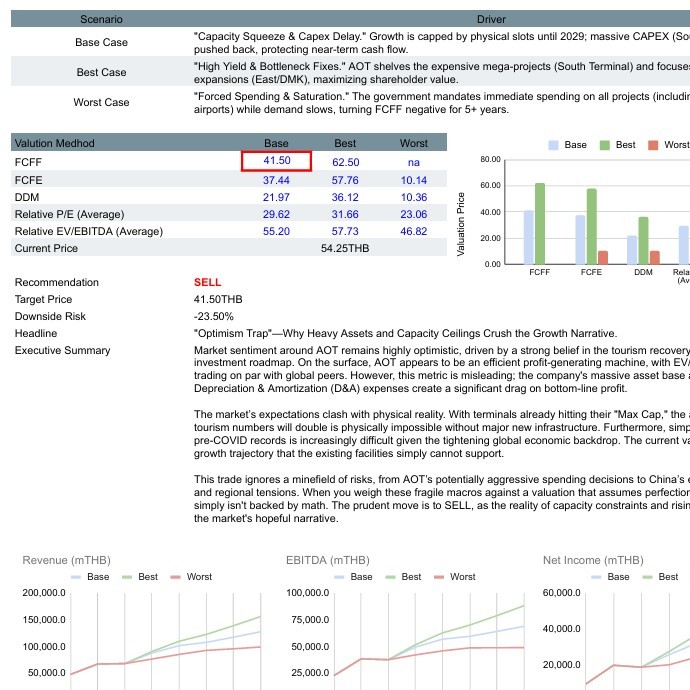
Task: Click the red Worst bar for FCFE
Action: (603, 257)
